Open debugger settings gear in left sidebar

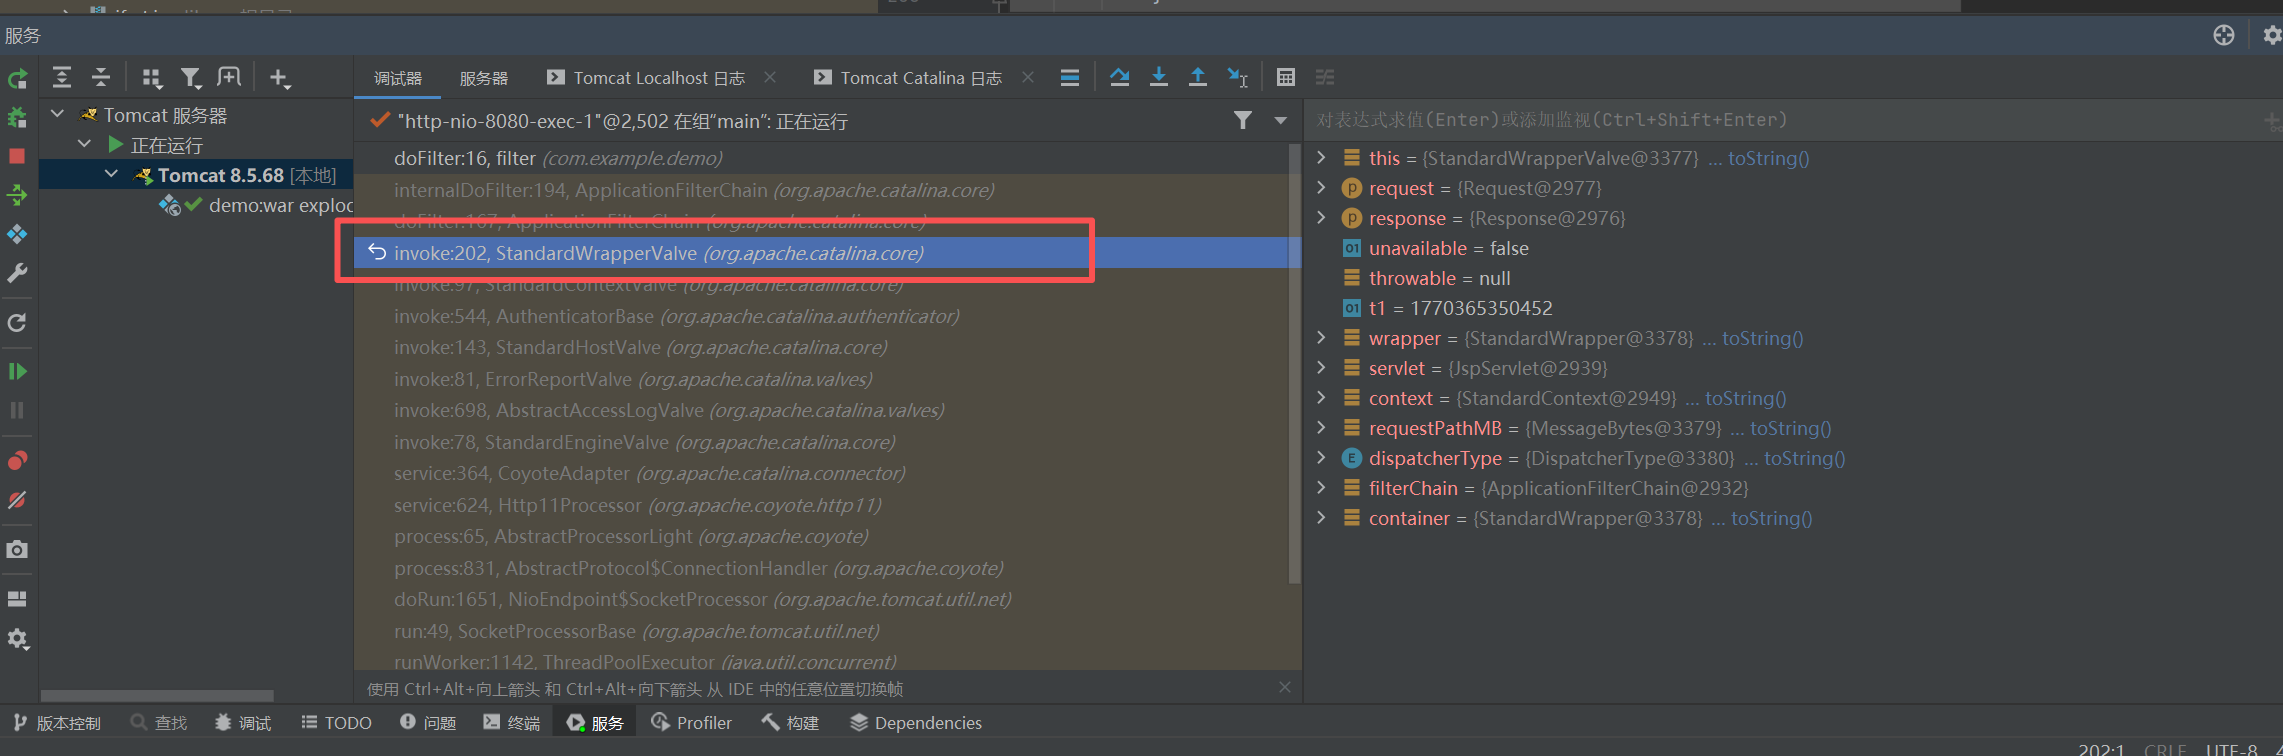[x=17, y=639]
